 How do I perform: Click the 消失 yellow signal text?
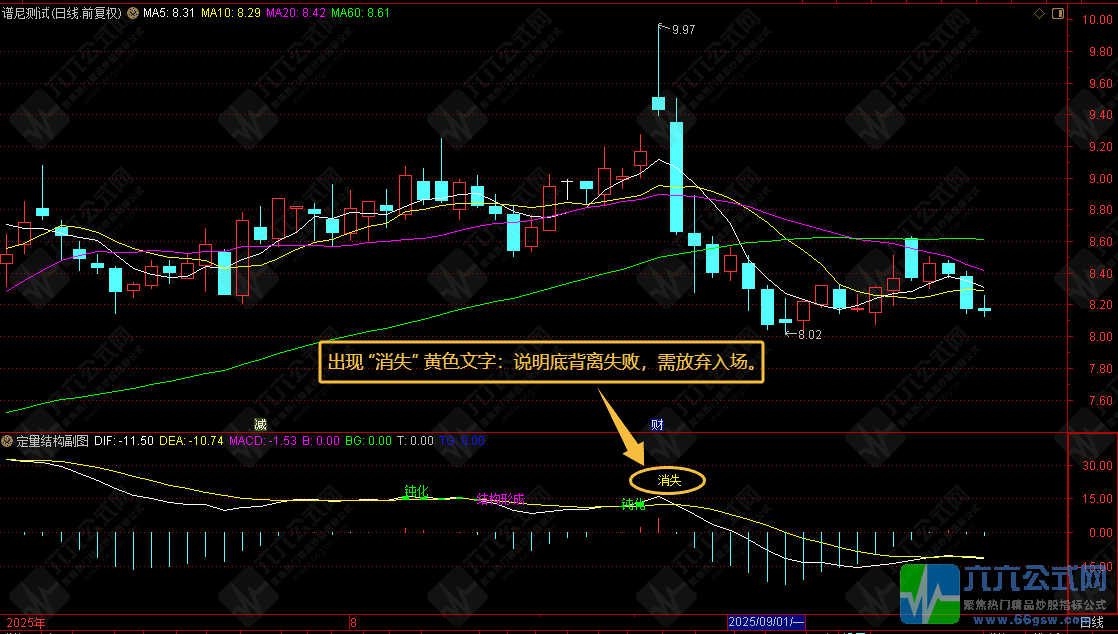(669, 481)
